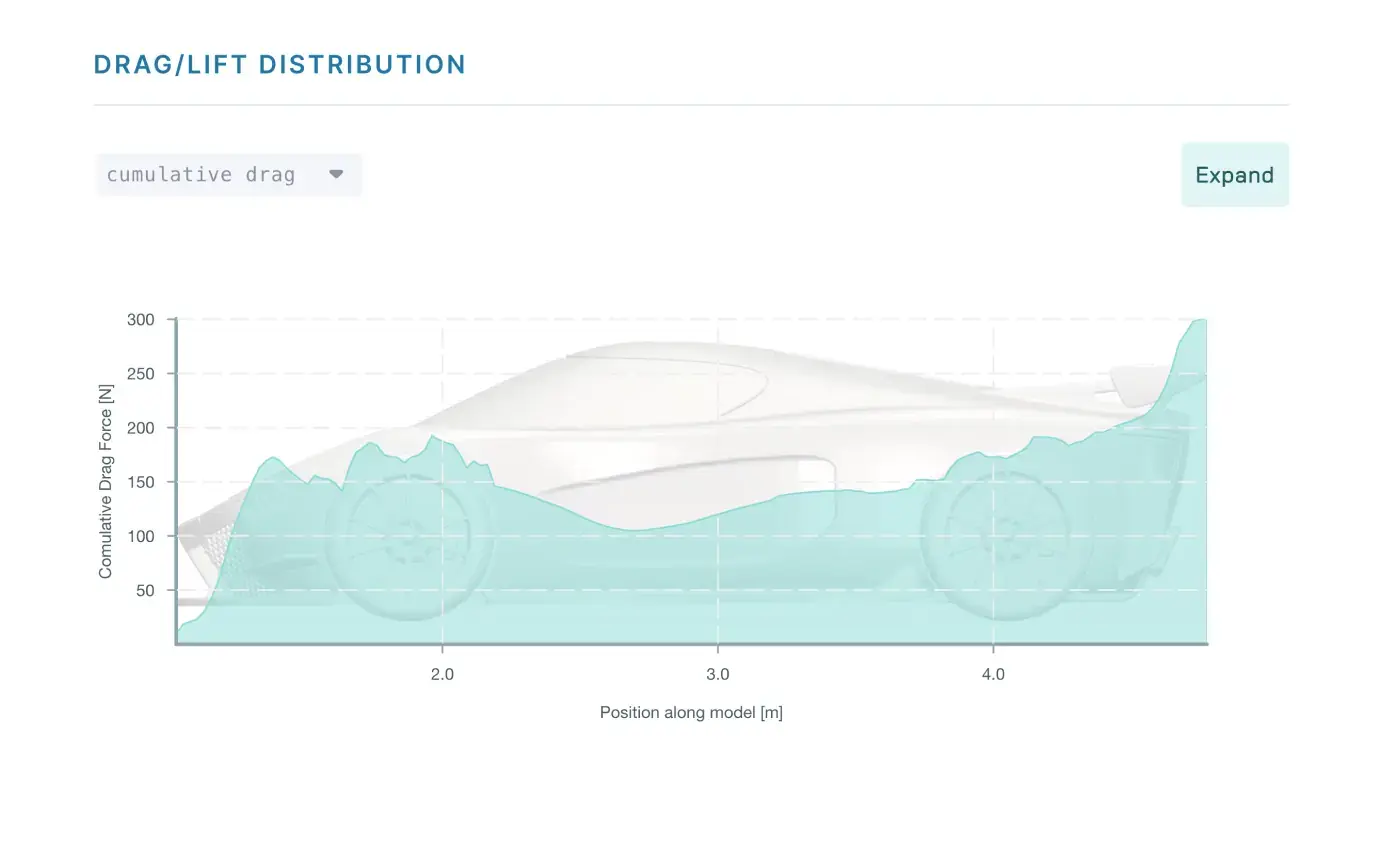This screenshot has width=1380, height=860.
Task: Click the peak of the drag curve
Action: pos(1200,322)
